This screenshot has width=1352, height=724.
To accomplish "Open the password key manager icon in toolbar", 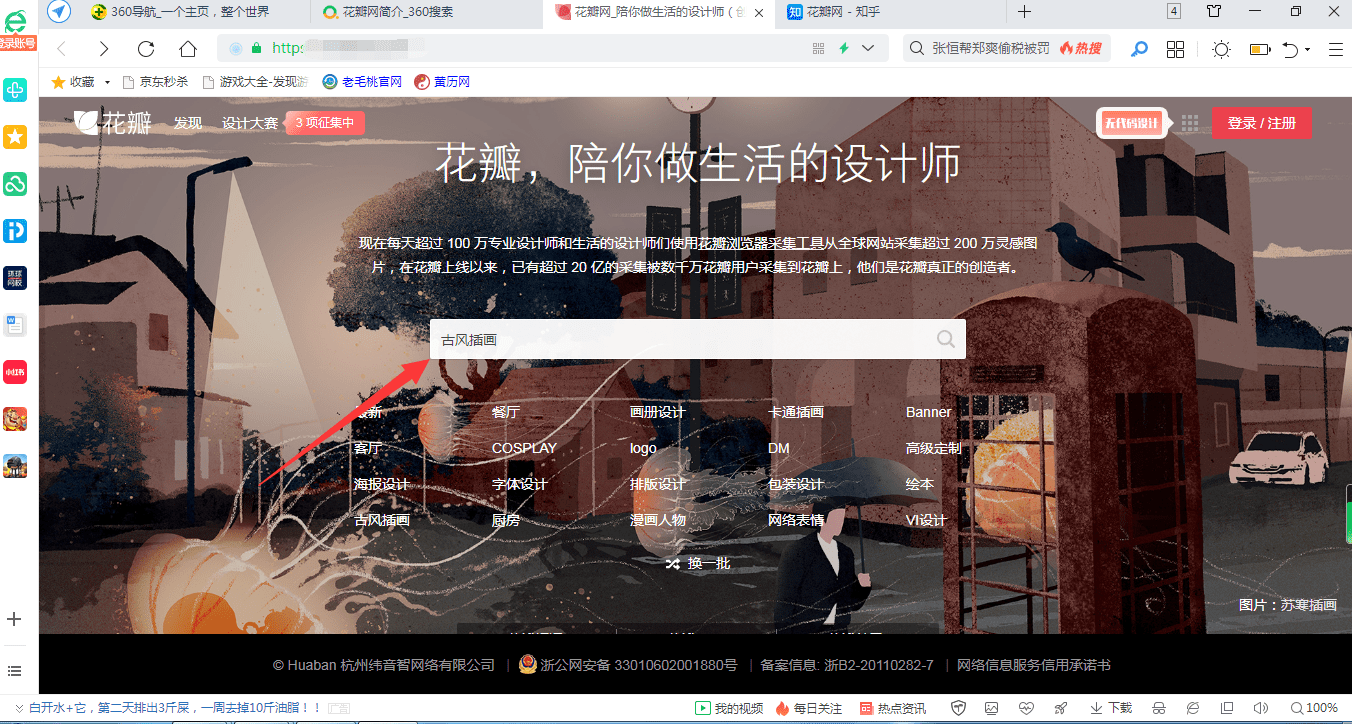I will [1139, 48].
